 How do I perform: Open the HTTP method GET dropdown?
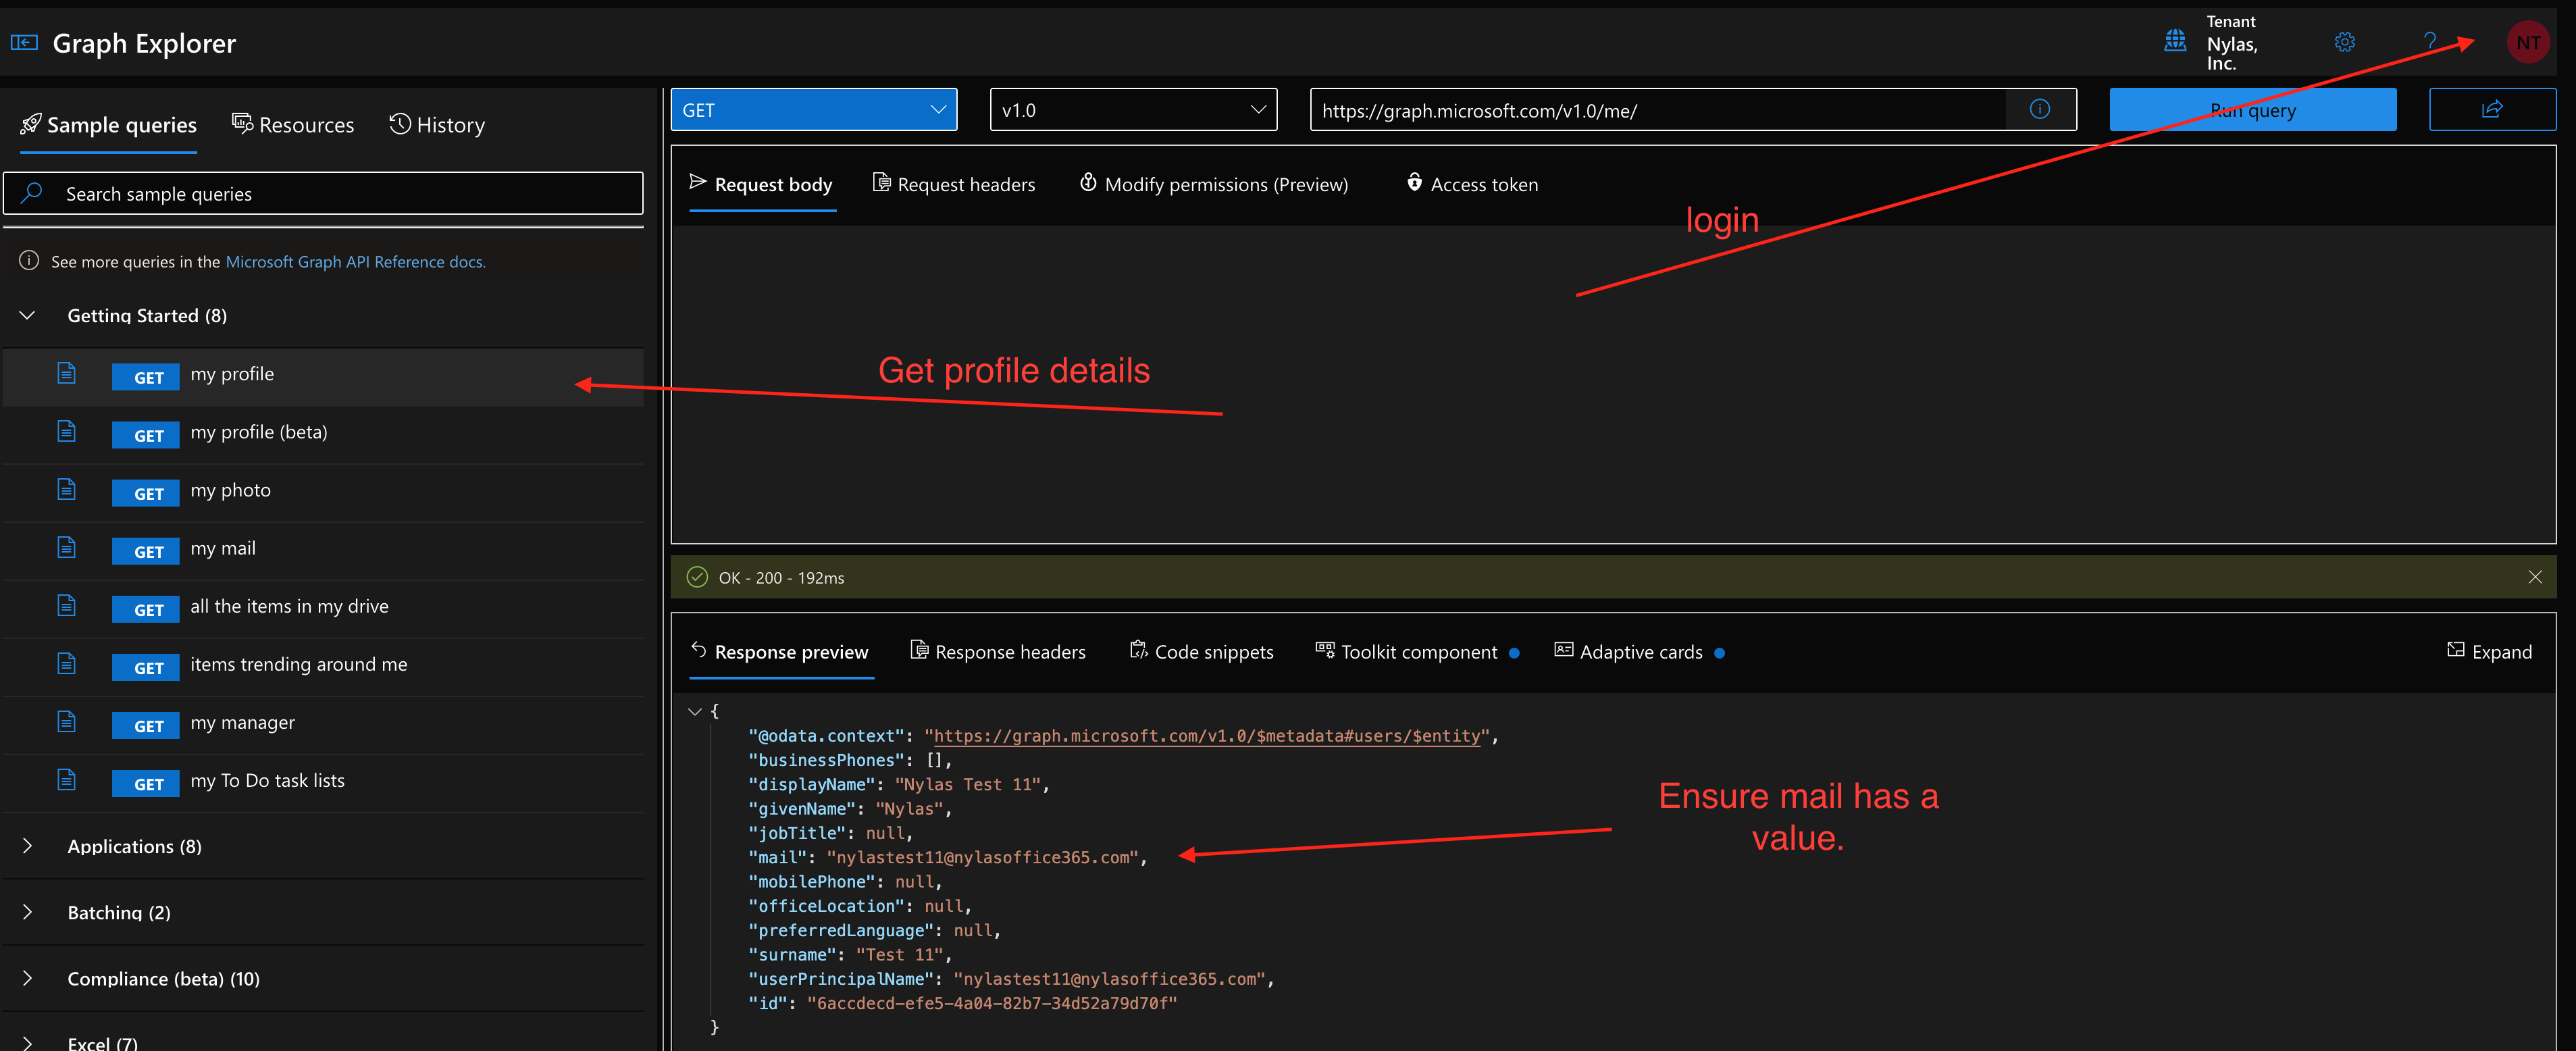click(814, 109)
